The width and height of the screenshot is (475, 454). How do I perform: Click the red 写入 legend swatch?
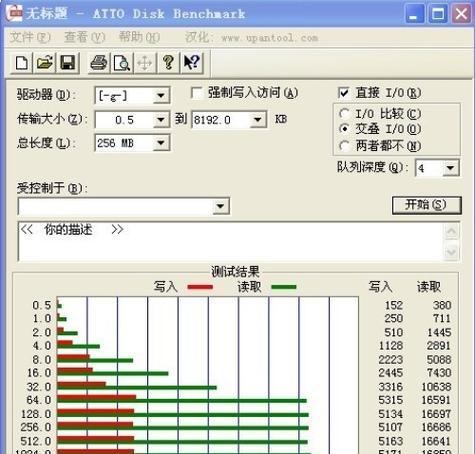click(200, 287)
